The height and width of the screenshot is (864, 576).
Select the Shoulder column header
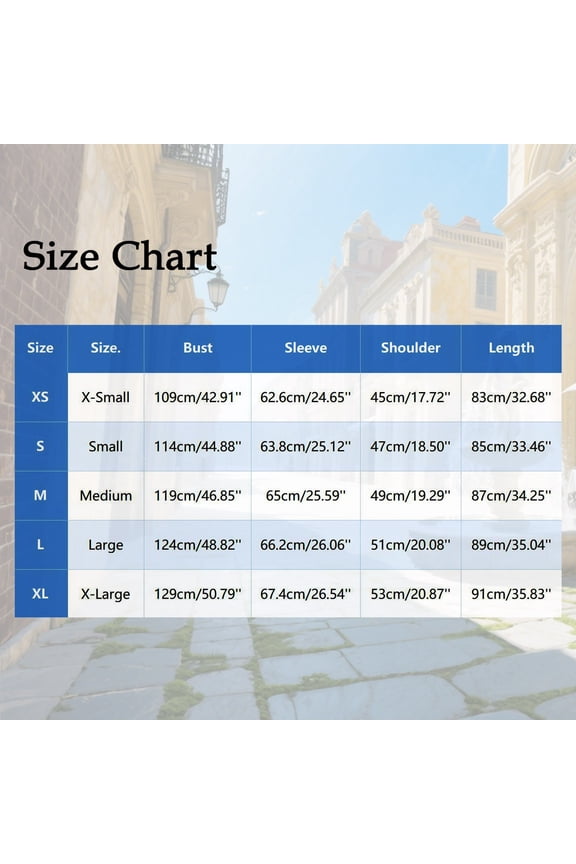[411, 348]
